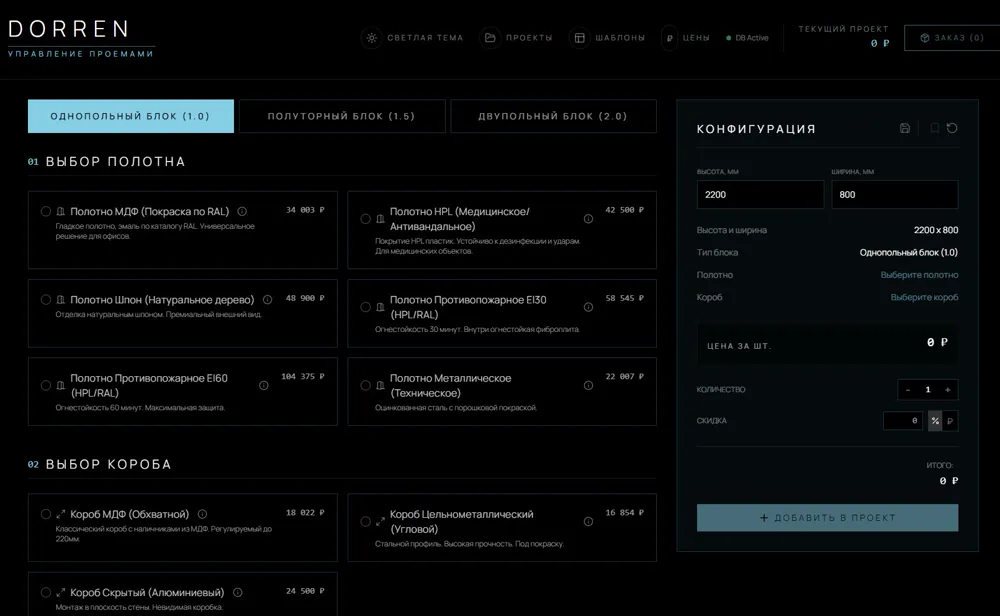Show info for Полотно Шпон (Натуральное дерево)
Screen dimensions: 1000x616
tap(268, 300)
